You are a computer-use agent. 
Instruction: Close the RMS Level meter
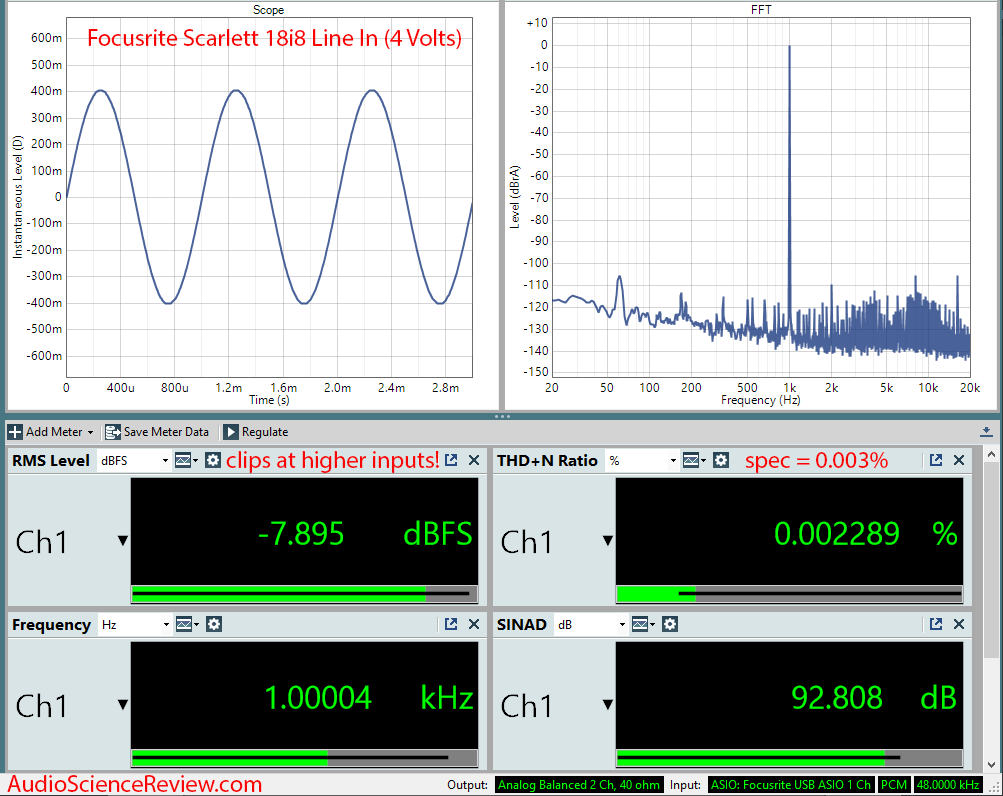click(474, 460)
